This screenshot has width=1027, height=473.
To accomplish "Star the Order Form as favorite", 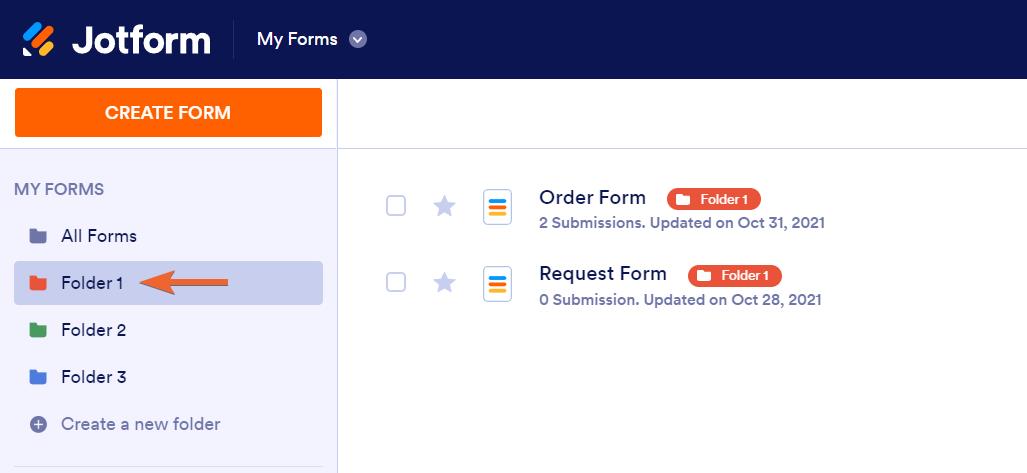I will [444, 206].
